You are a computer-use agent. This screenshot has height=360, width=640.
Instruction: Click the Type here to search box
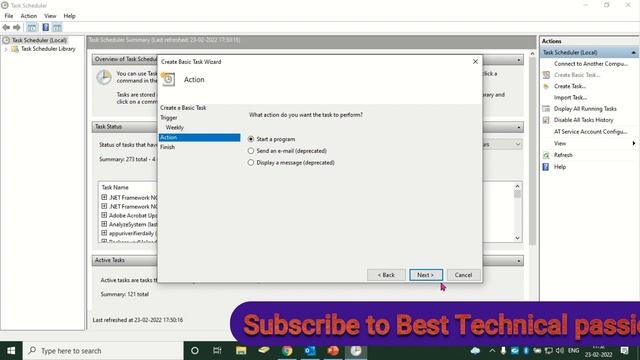[x=103, y=351]
